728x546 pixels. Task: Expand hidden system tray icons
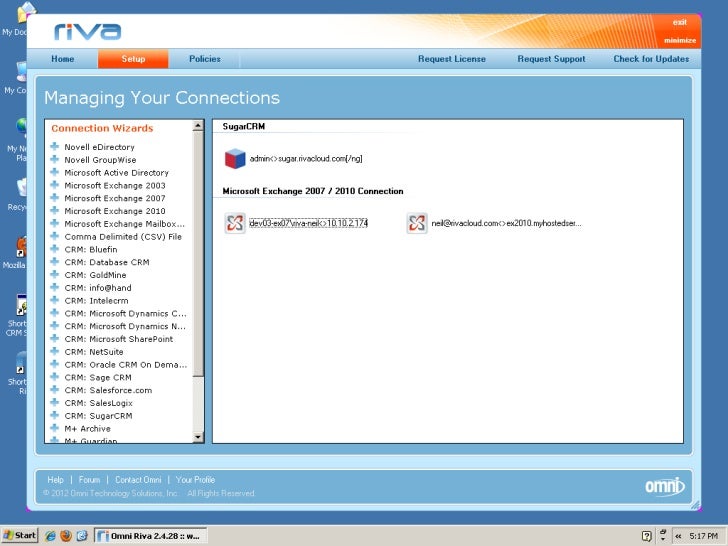click(x=678, y=536)
